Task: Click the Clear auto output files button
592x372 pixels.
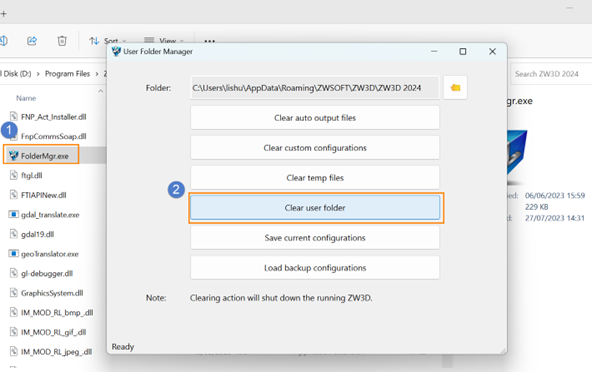Action: (315, 118)
